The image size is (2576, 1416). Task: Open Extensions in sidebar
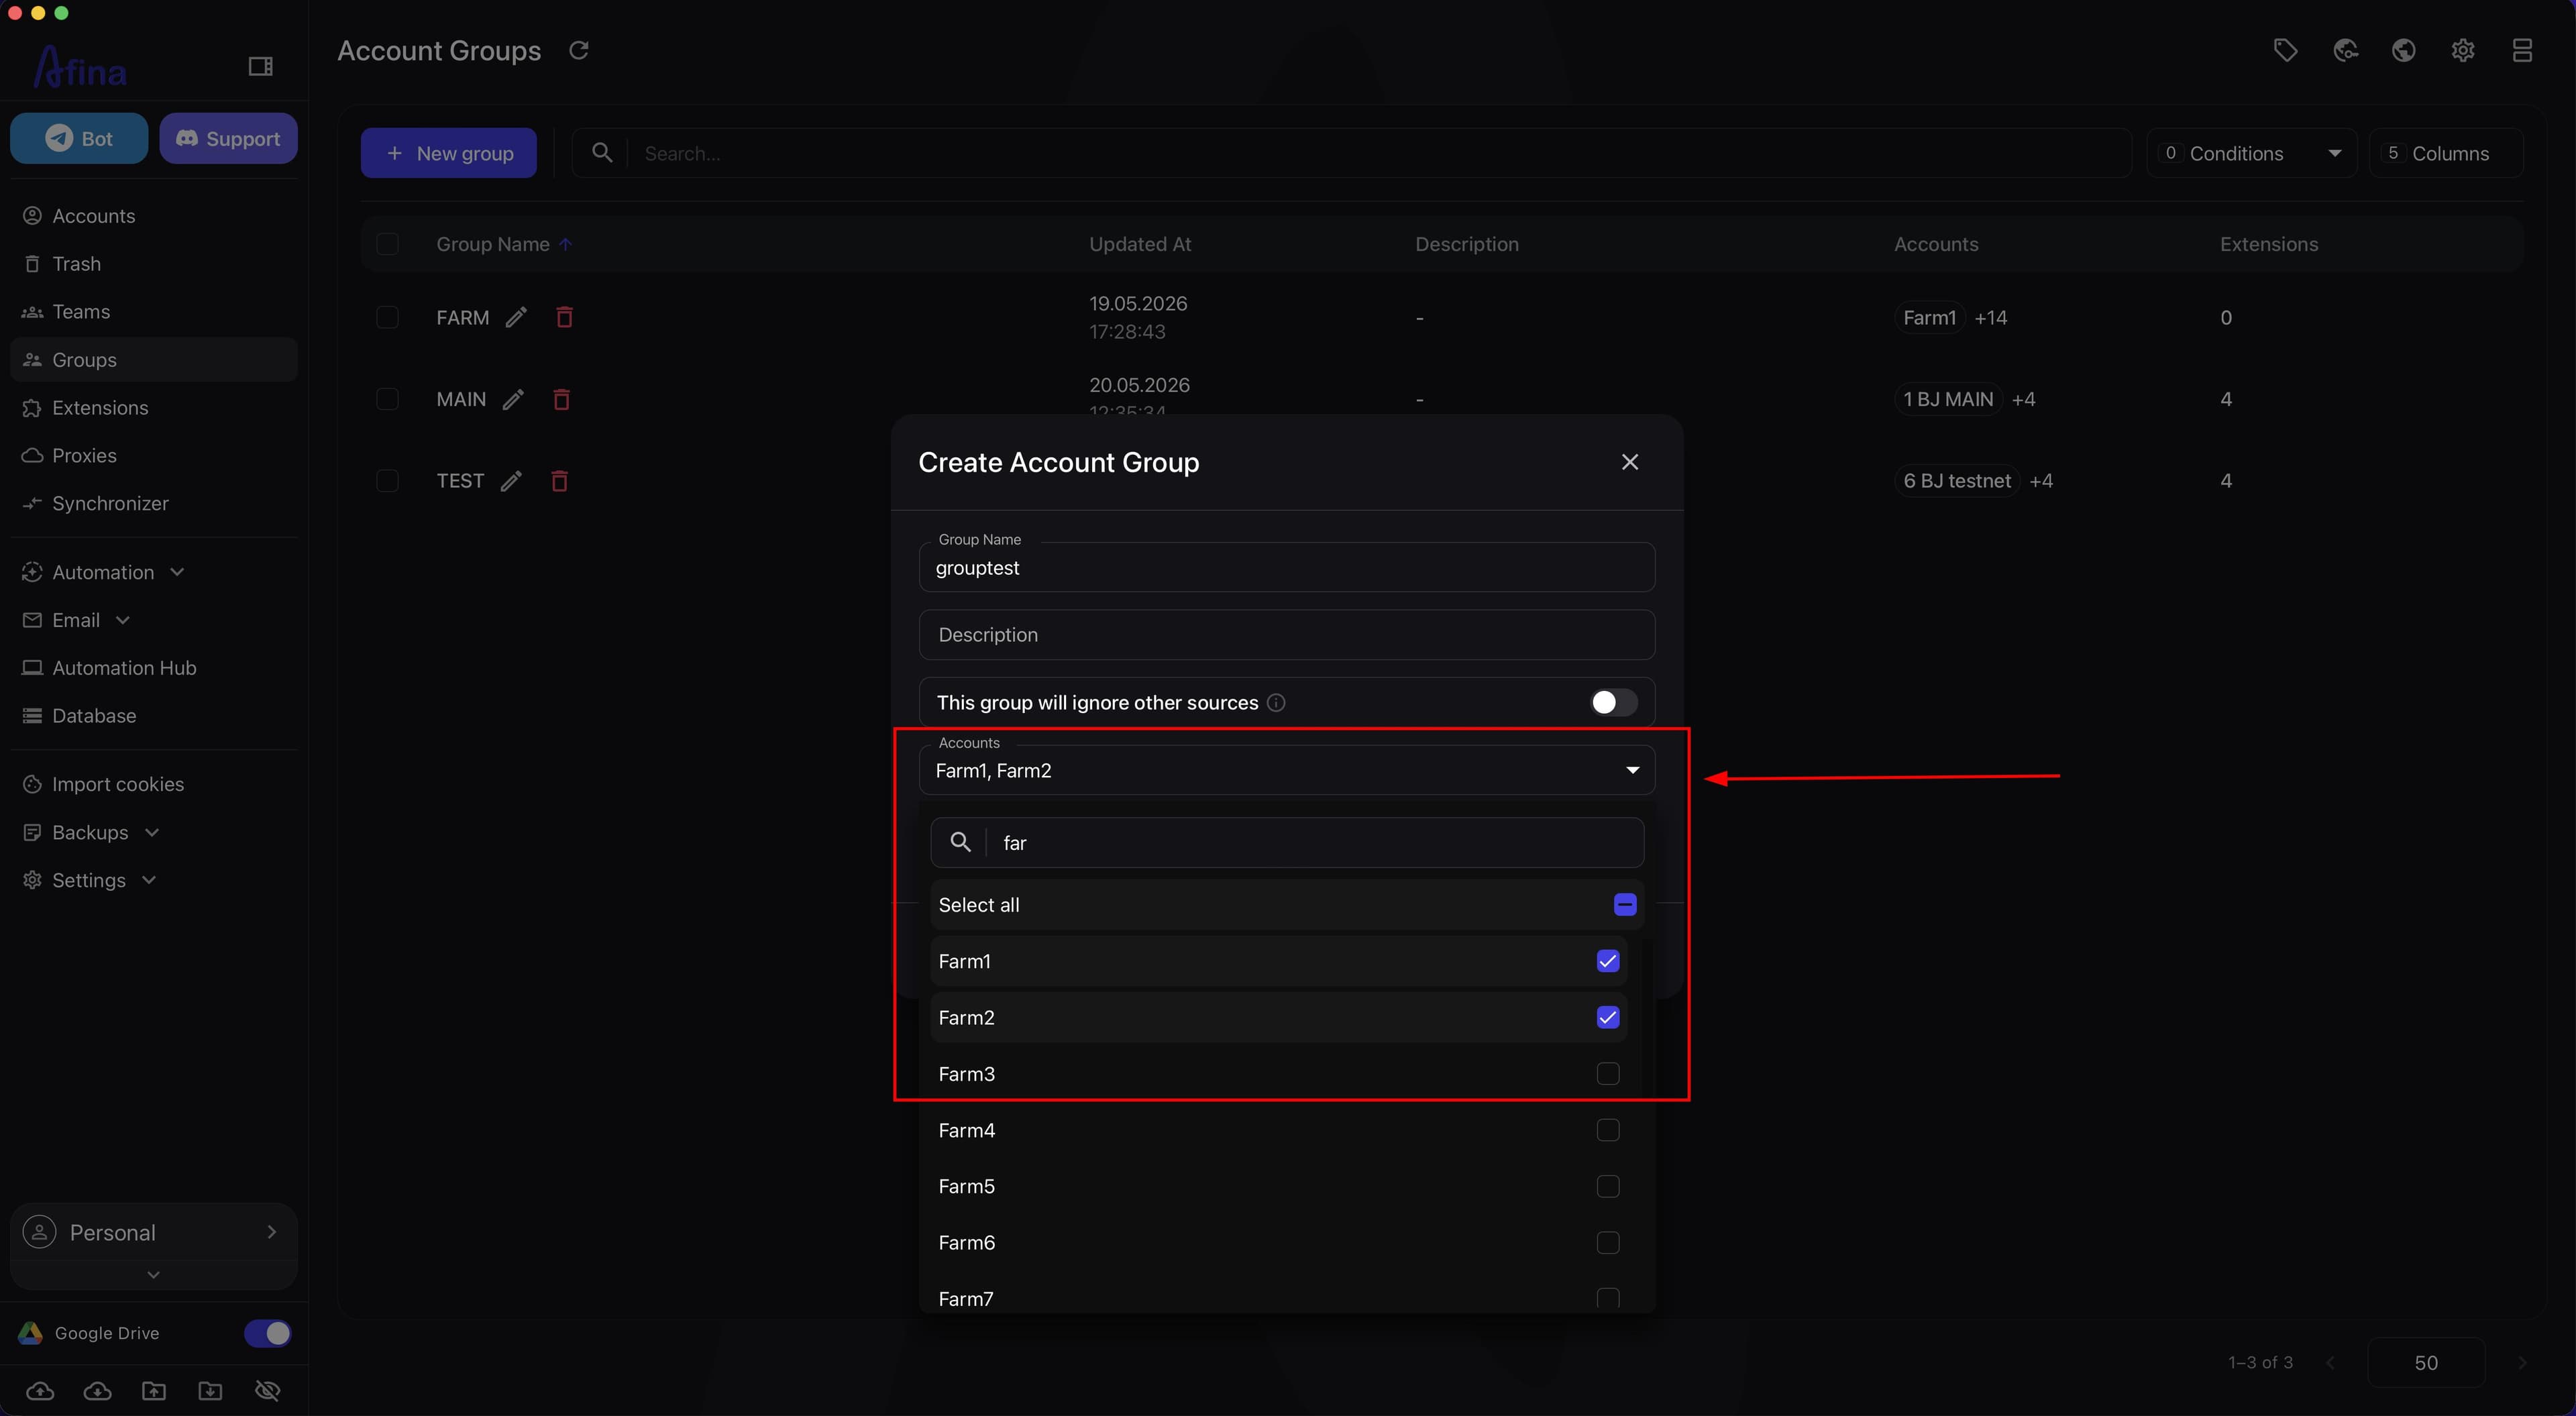coord(154,408)
